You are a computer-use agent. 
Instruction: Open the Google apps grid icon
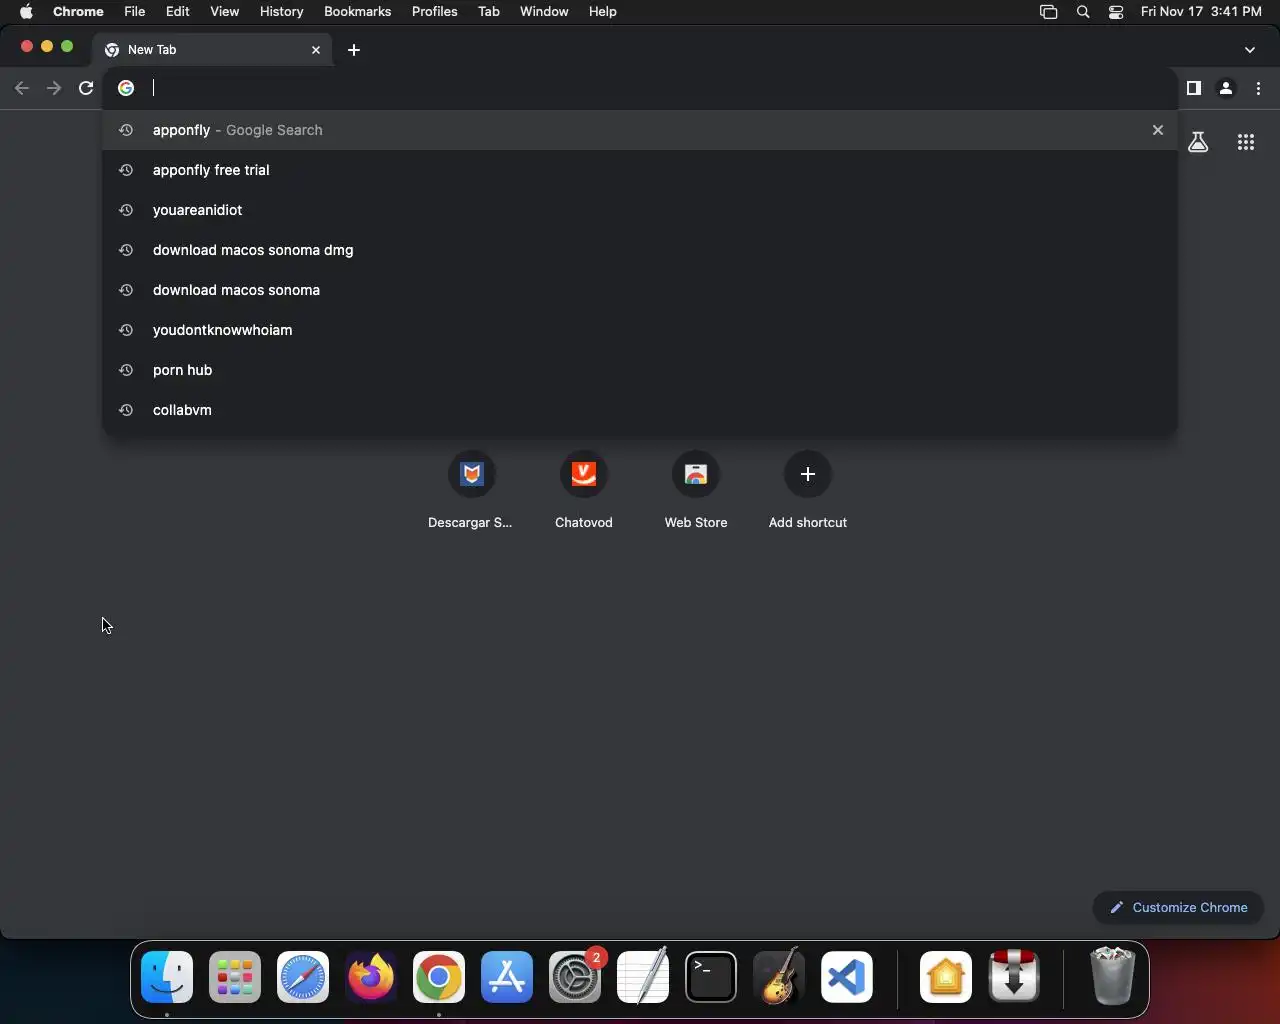[x=1246, y=142]
